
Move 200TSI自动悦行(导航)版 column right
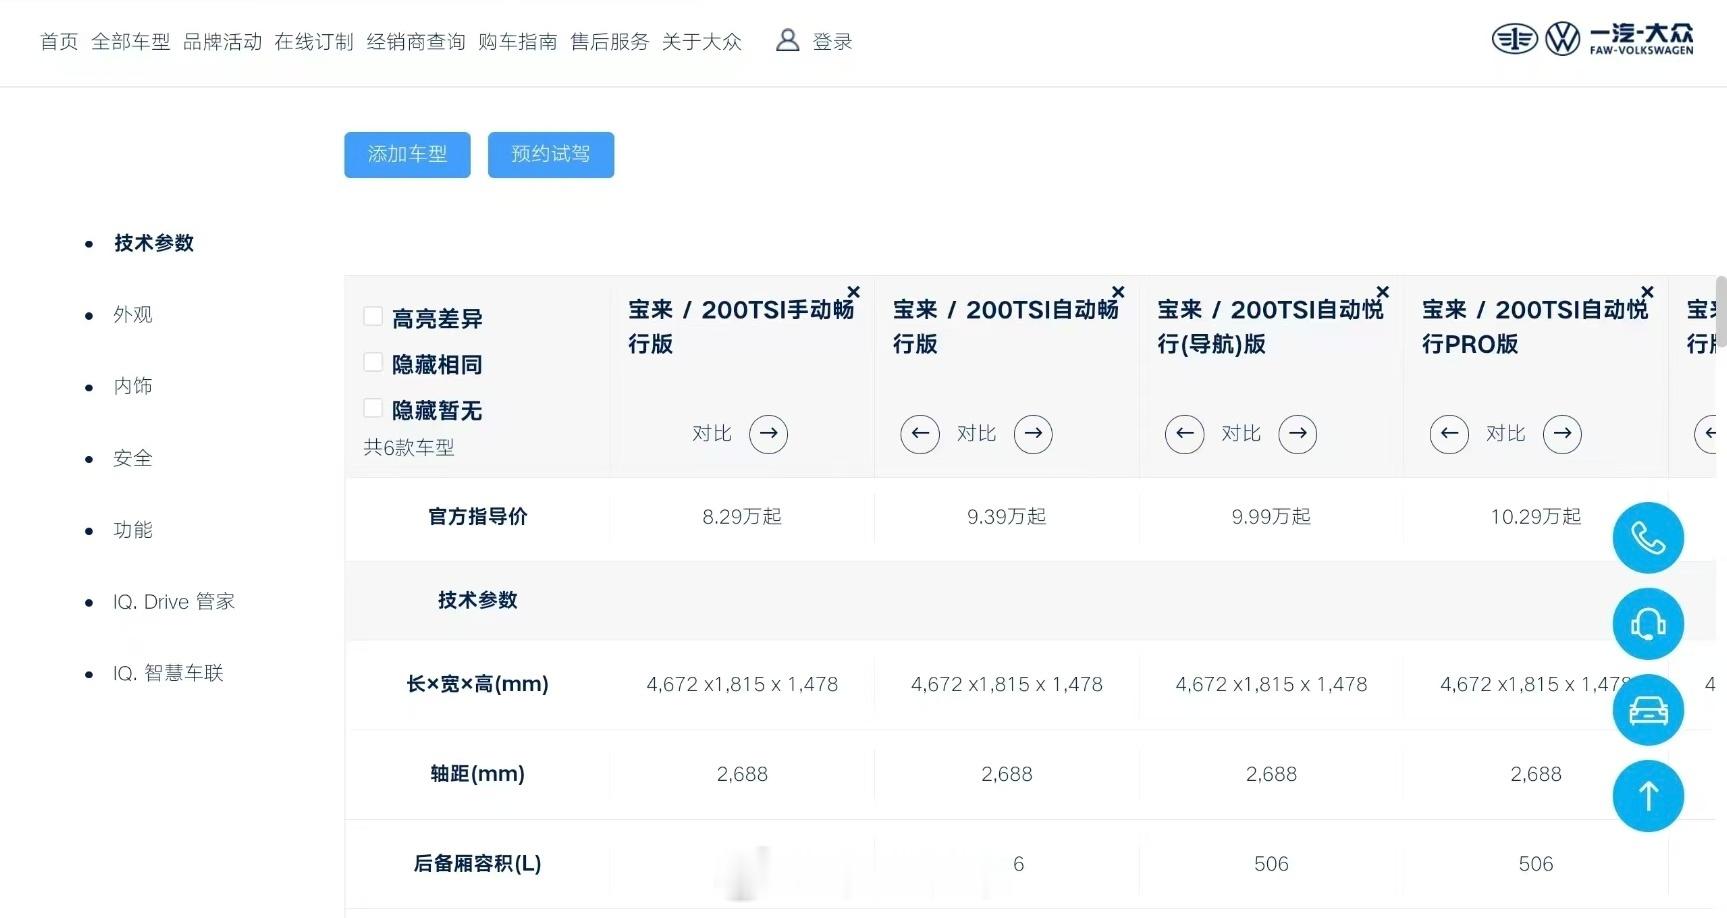coord(1297,434)
